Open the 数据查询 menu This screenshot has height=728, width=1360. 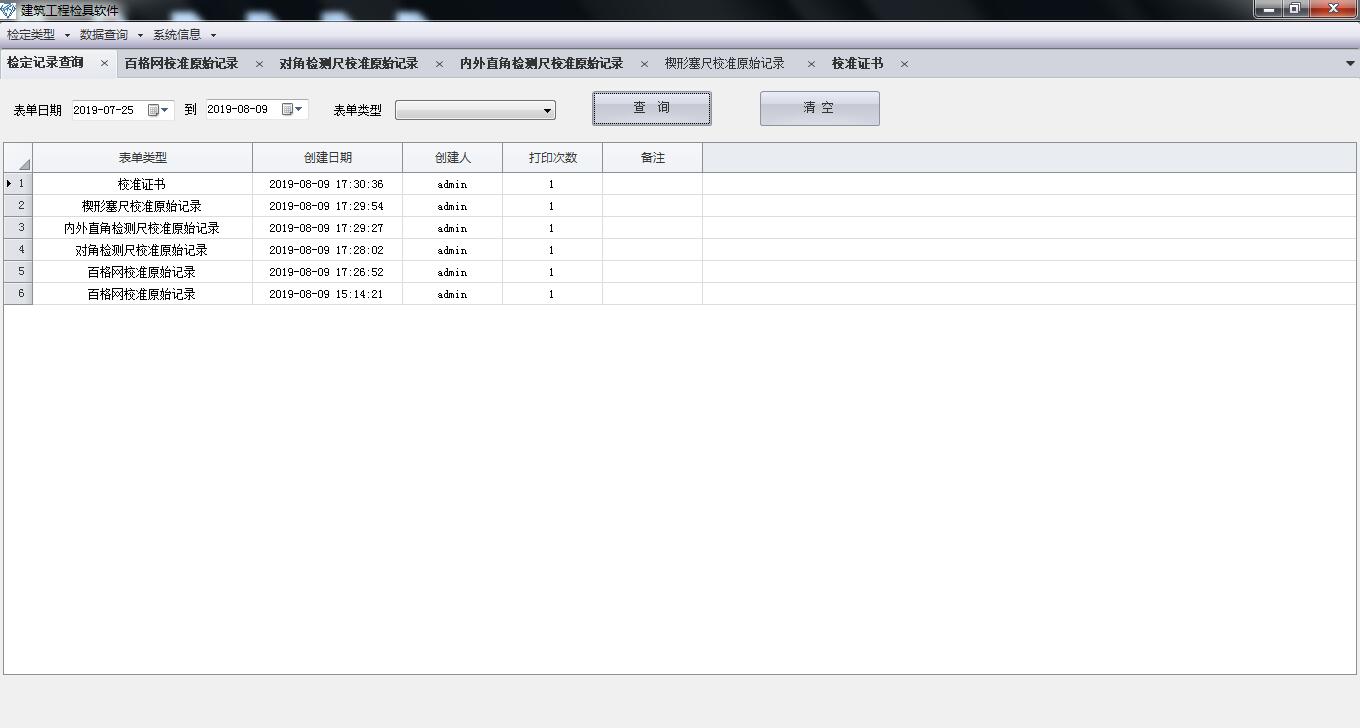pyautogui.click(x=110, y=35)
